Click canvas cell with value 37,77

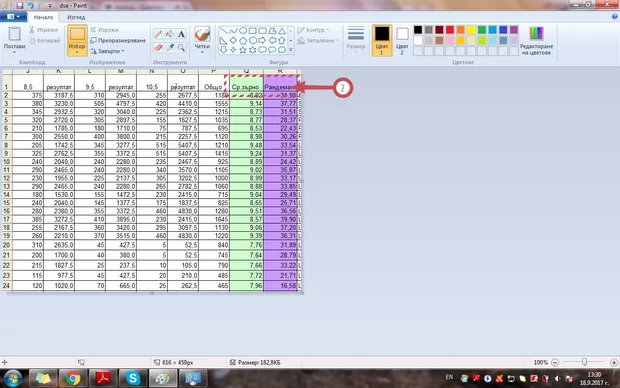(x=280, y=104)
